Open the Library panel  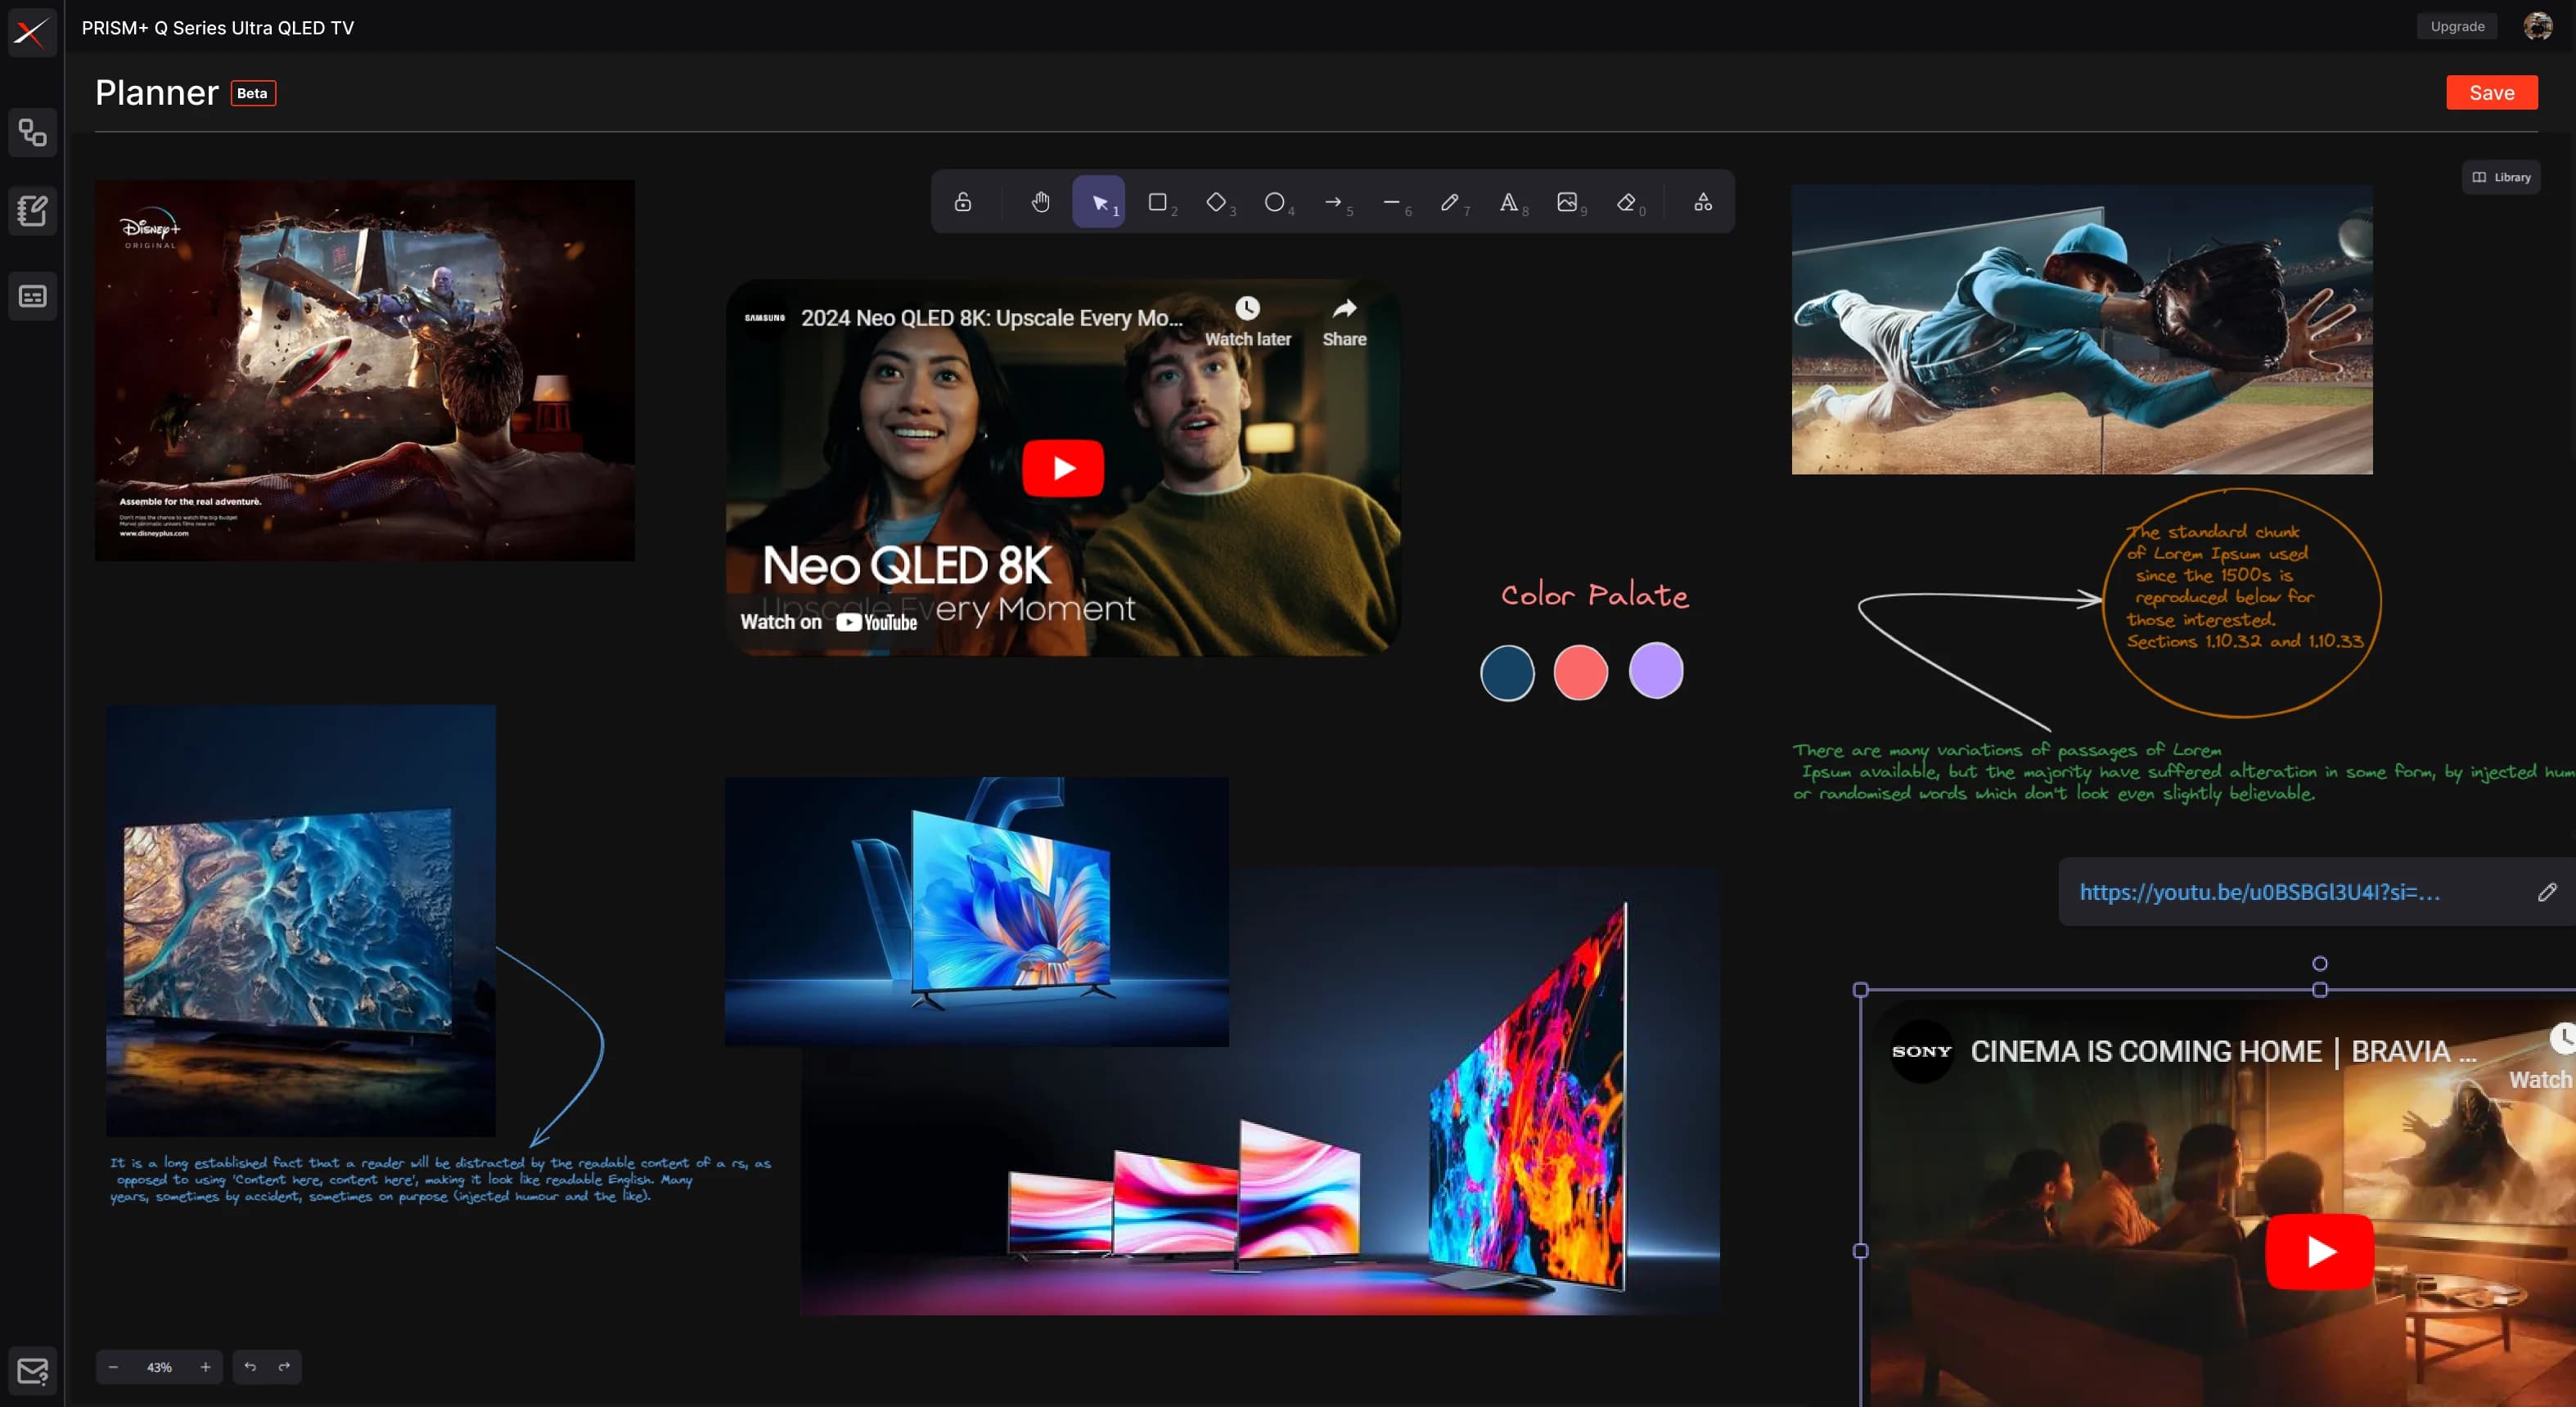pos(2501,177)
